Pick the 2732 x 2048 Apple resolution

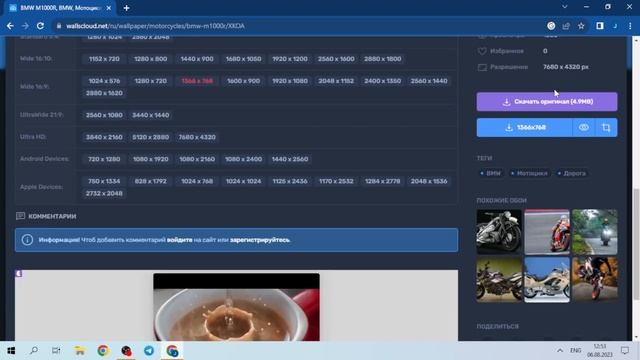tap(104, 193)
